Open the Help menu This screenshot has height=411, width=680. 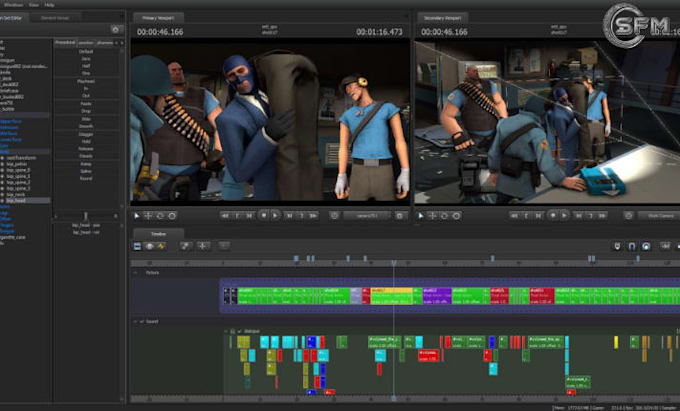49,5
